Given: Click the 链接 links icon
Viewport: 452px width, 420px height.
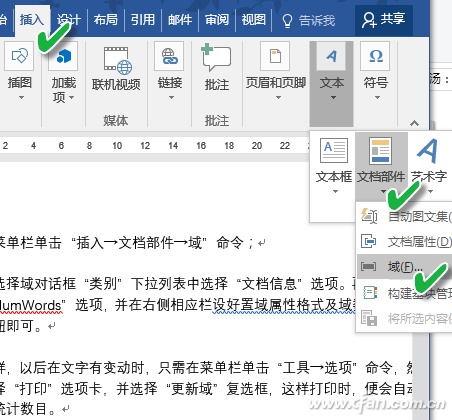Looking at the screenshot, I should coord(169,56).
